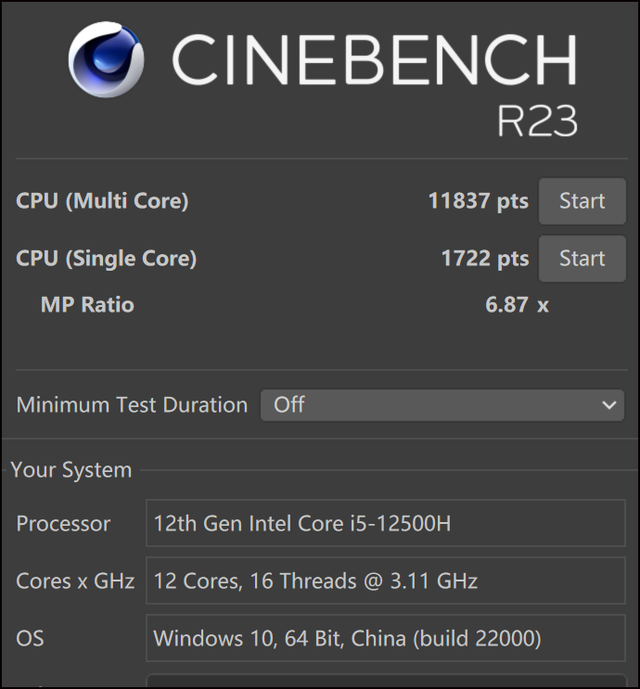Select the Processor field showing i5-12500H
The image size is (640, 689).
pyautogui.click(x=385, y=523)
